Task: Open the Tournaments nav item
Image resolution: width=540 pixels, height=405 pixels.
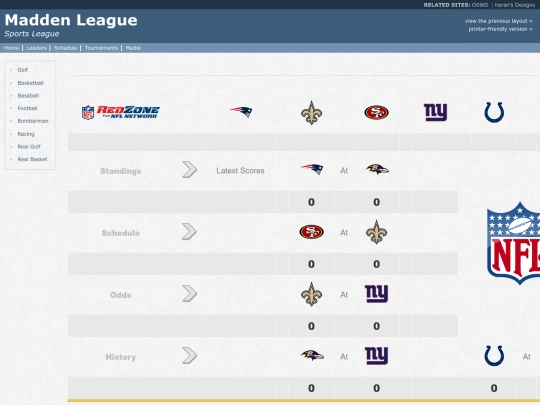Action: (101, 48)
